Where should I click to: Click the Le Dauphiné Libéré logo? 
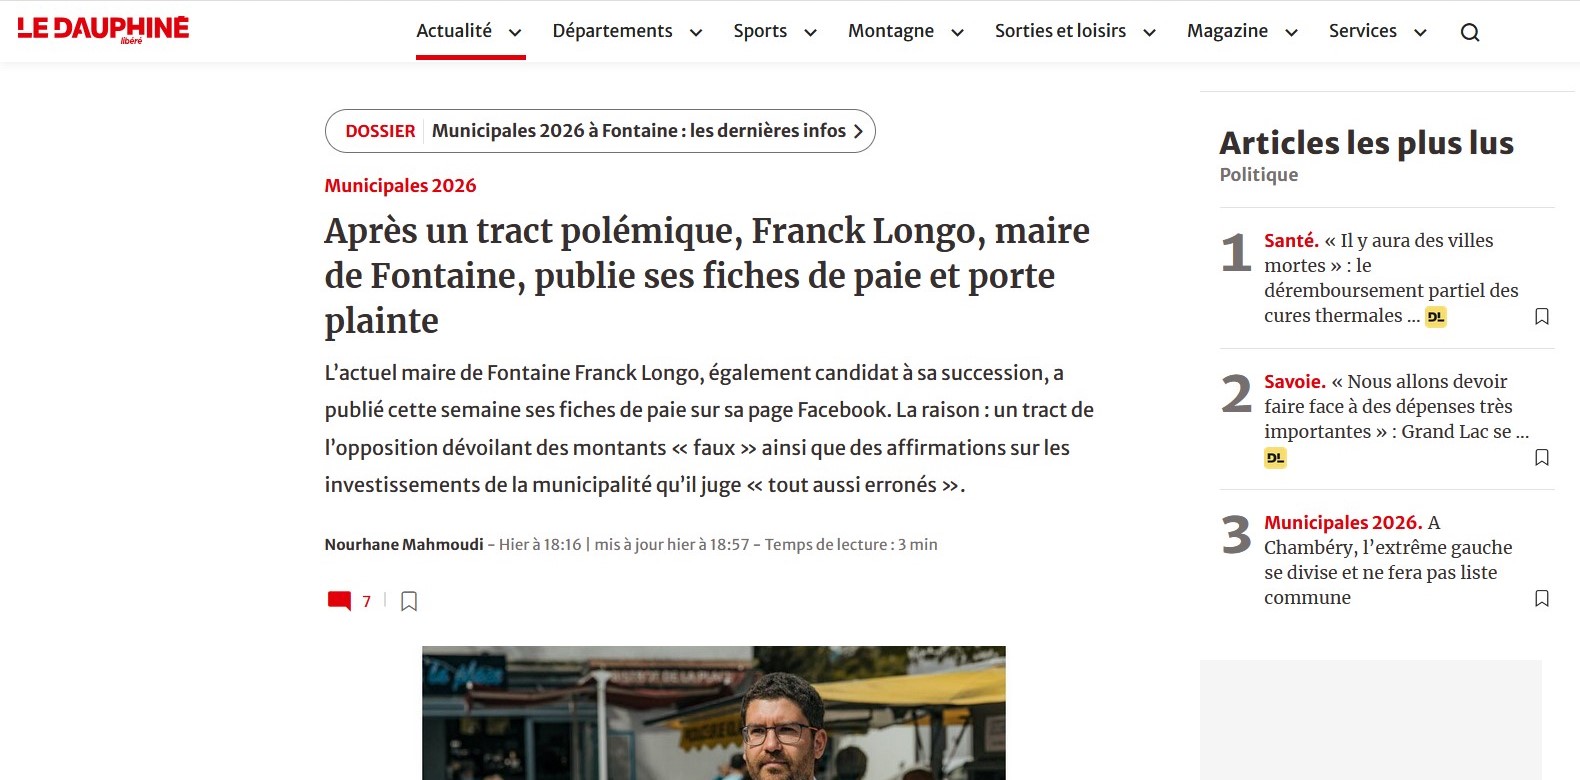point(103,29)
